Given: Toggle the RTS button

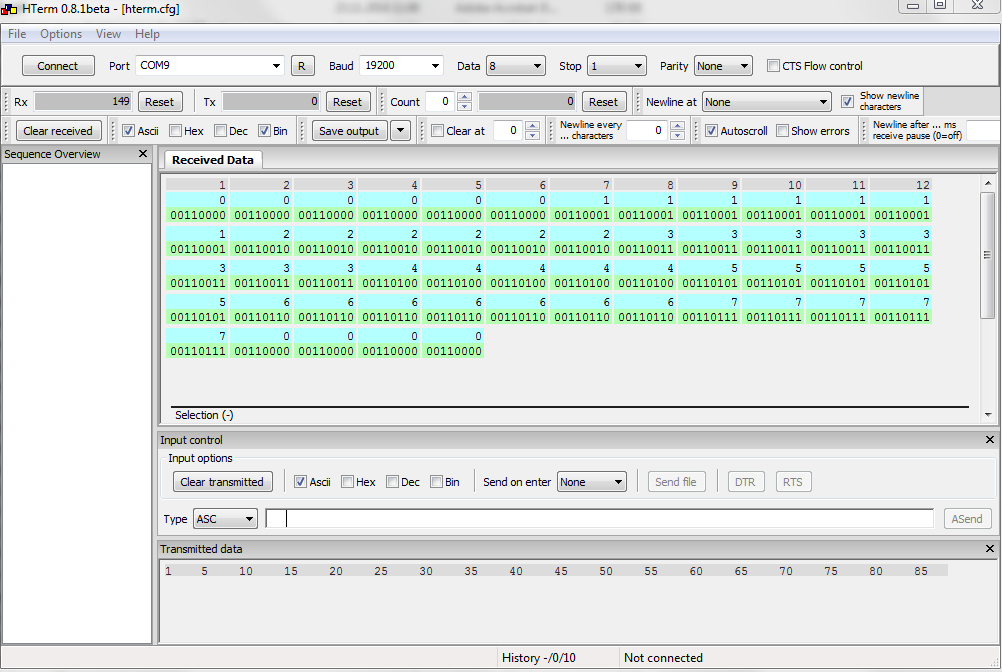Looking at the screenshot, I should coord(793,482).
